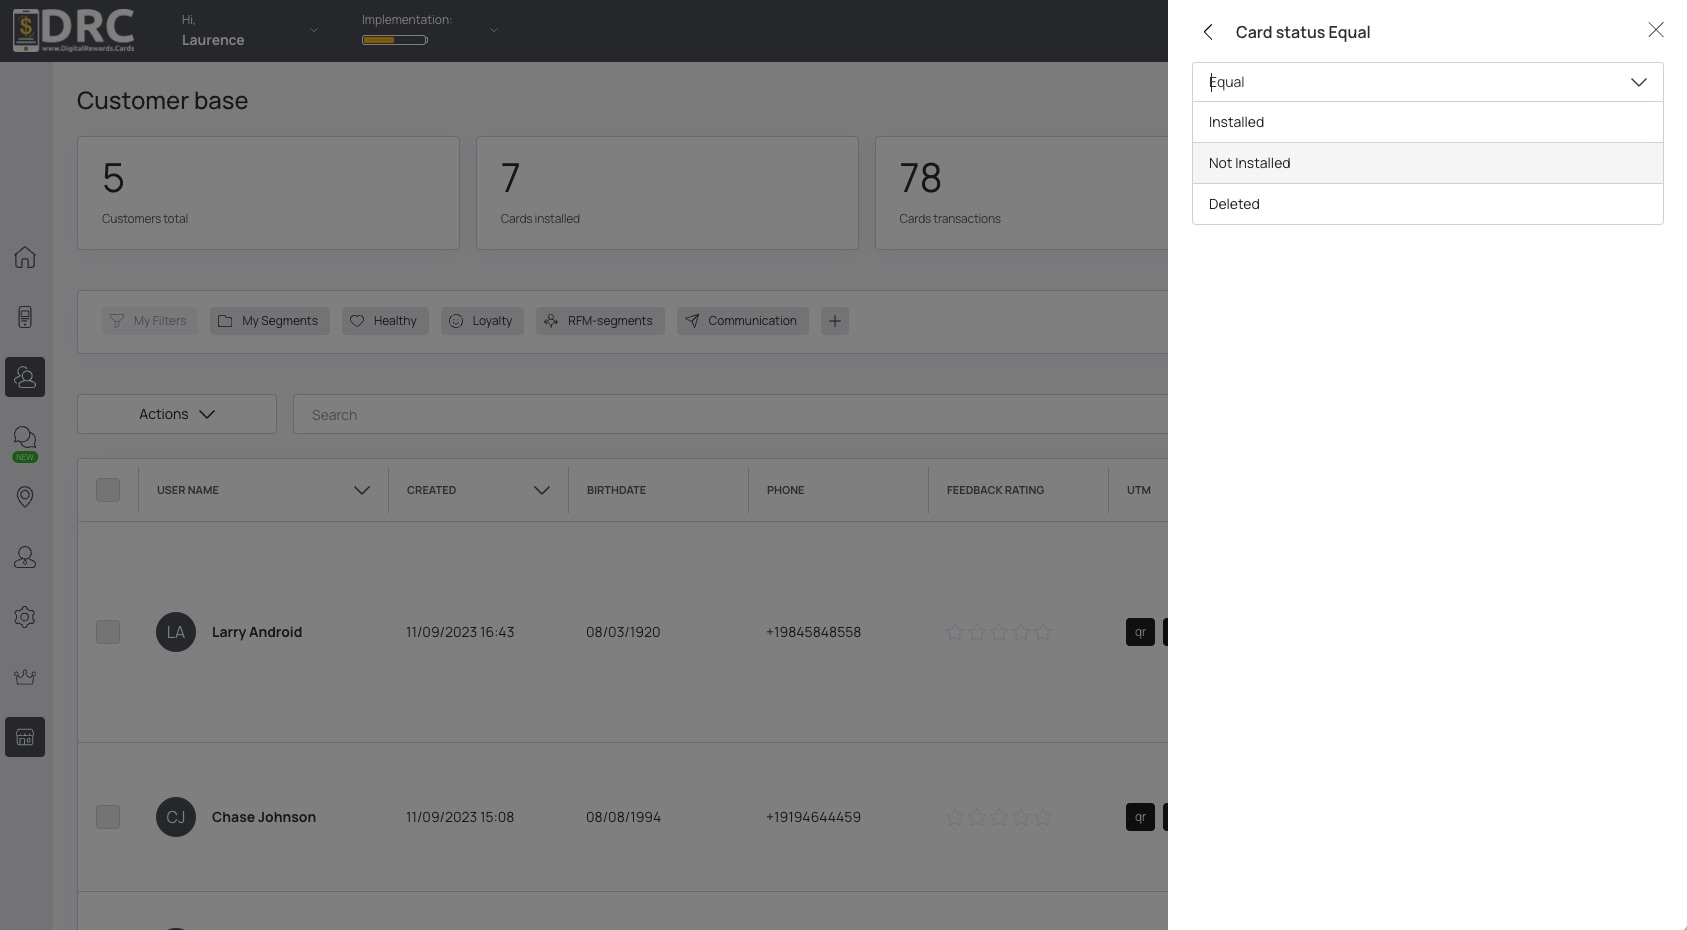Click created date 11/09/2023 15:08
The width and height of the screenshot is (1687, 930).
click(460, 817)
